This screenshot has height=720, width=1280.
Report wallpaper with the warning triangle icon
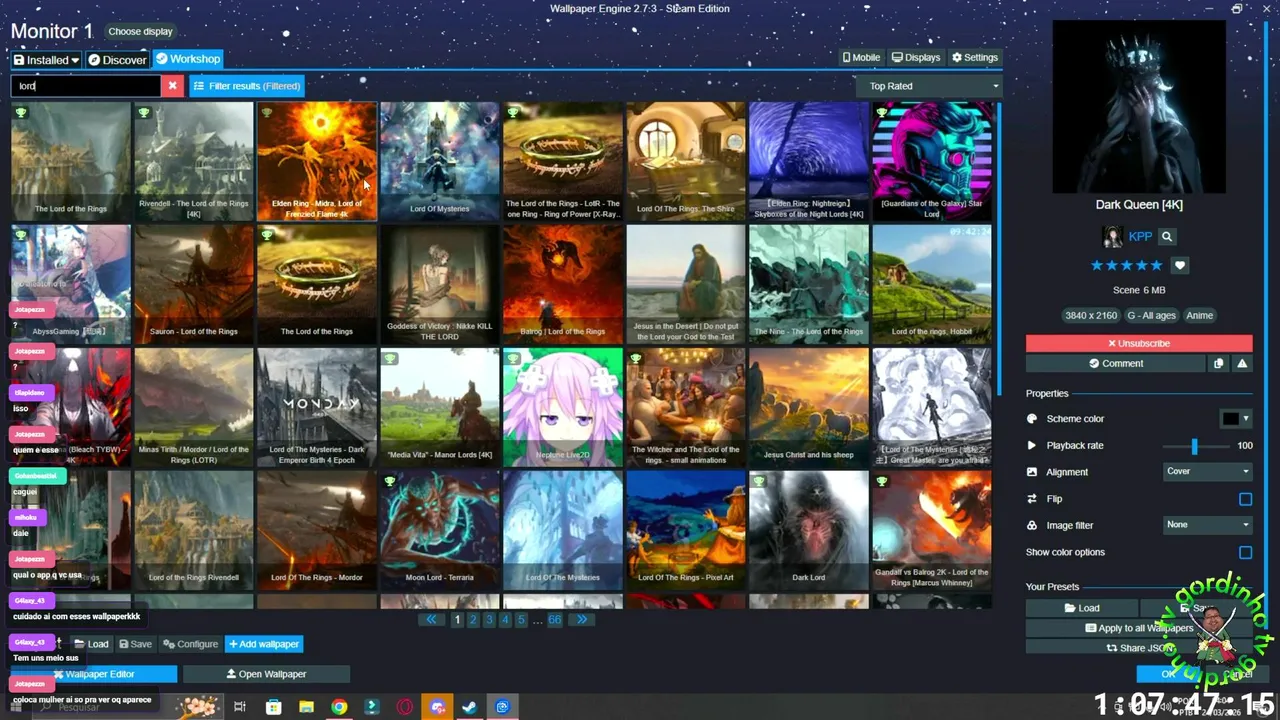(1242, 364)
